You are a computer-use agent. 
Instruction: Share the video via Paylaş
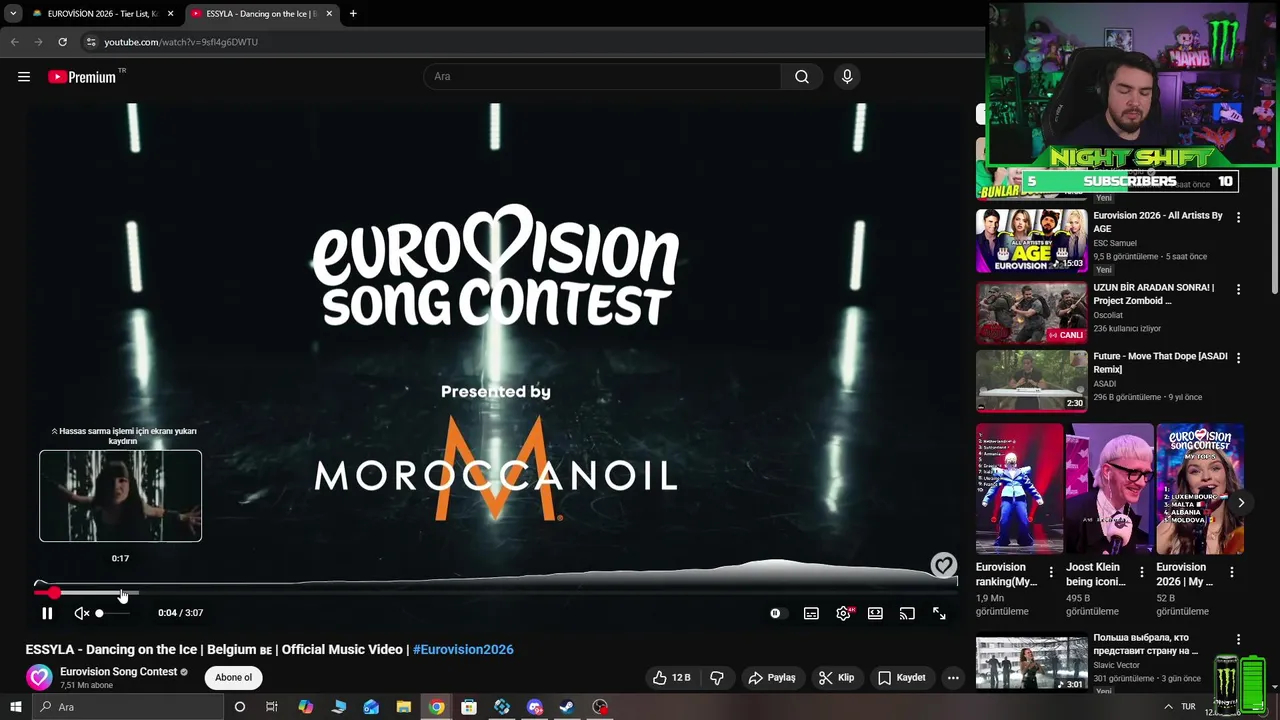[772, 678]
